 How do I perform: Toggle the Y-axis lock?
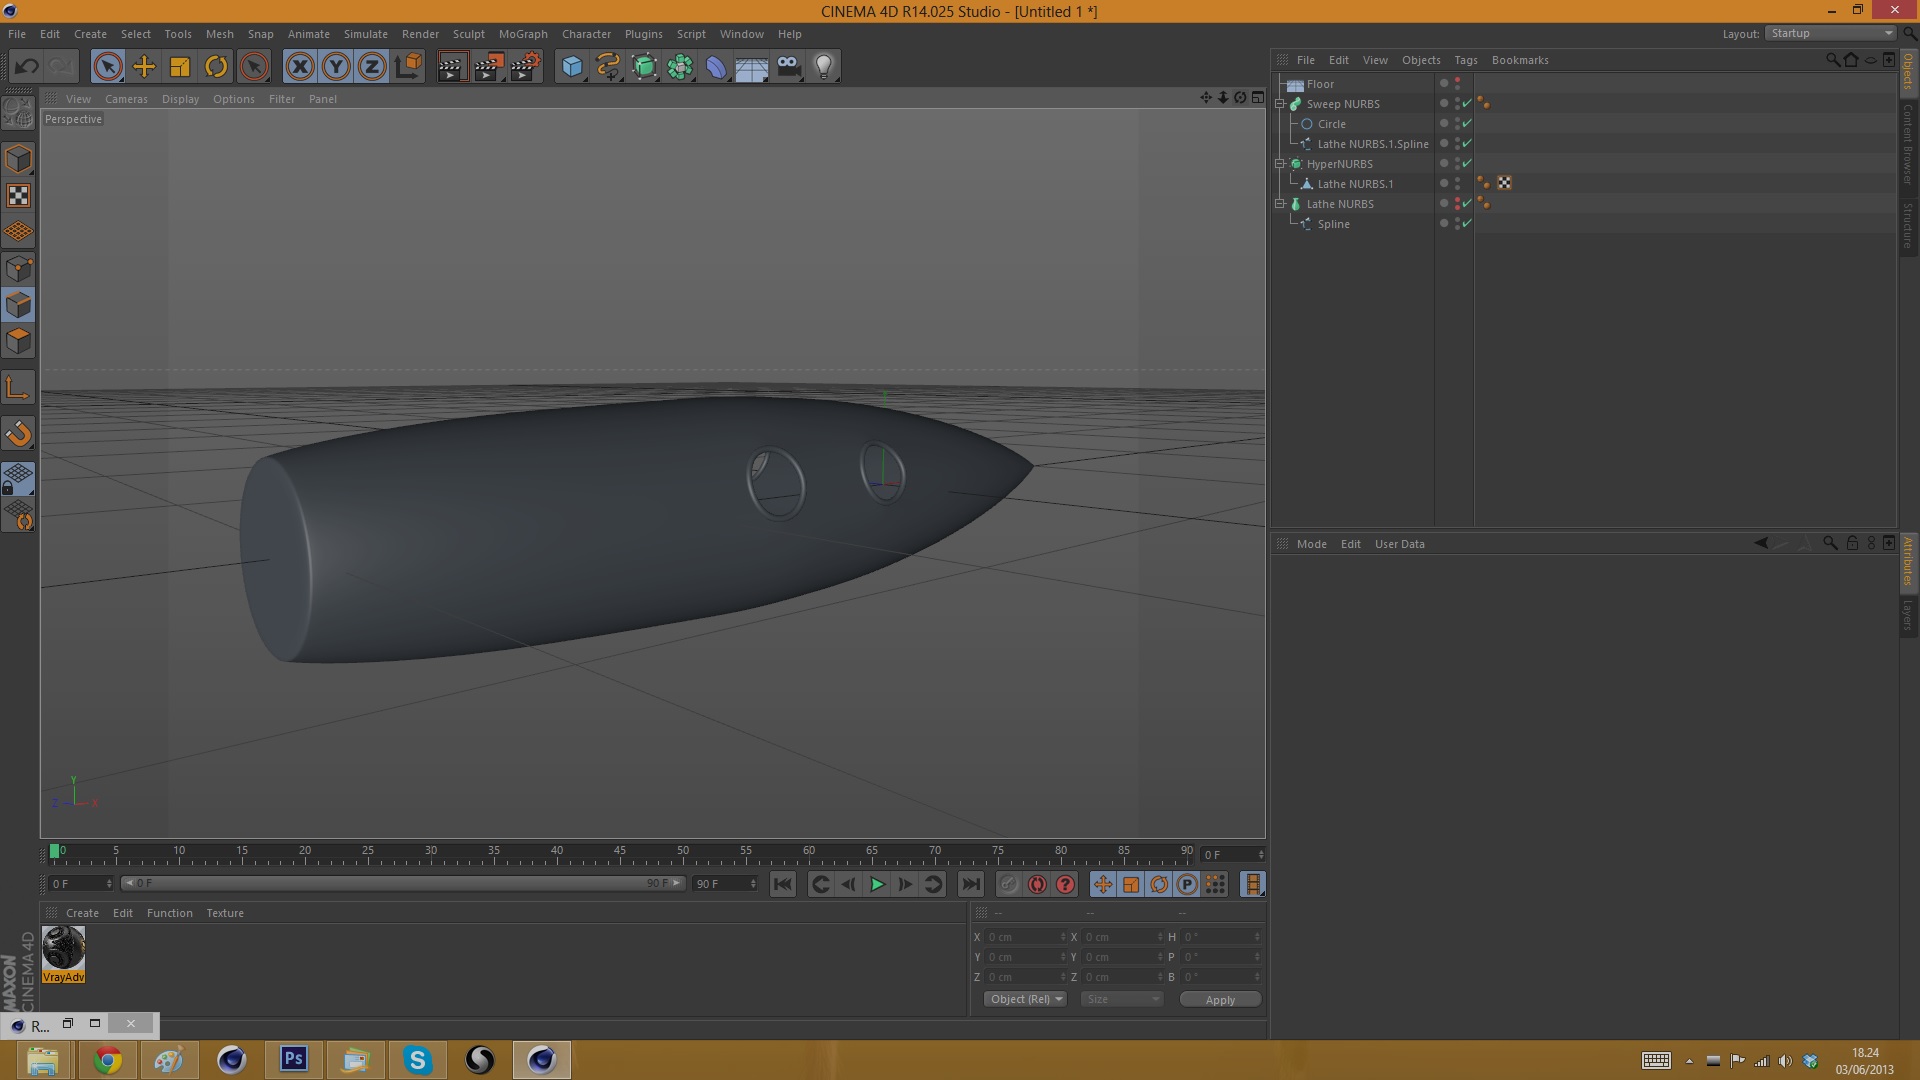[336, 67]
